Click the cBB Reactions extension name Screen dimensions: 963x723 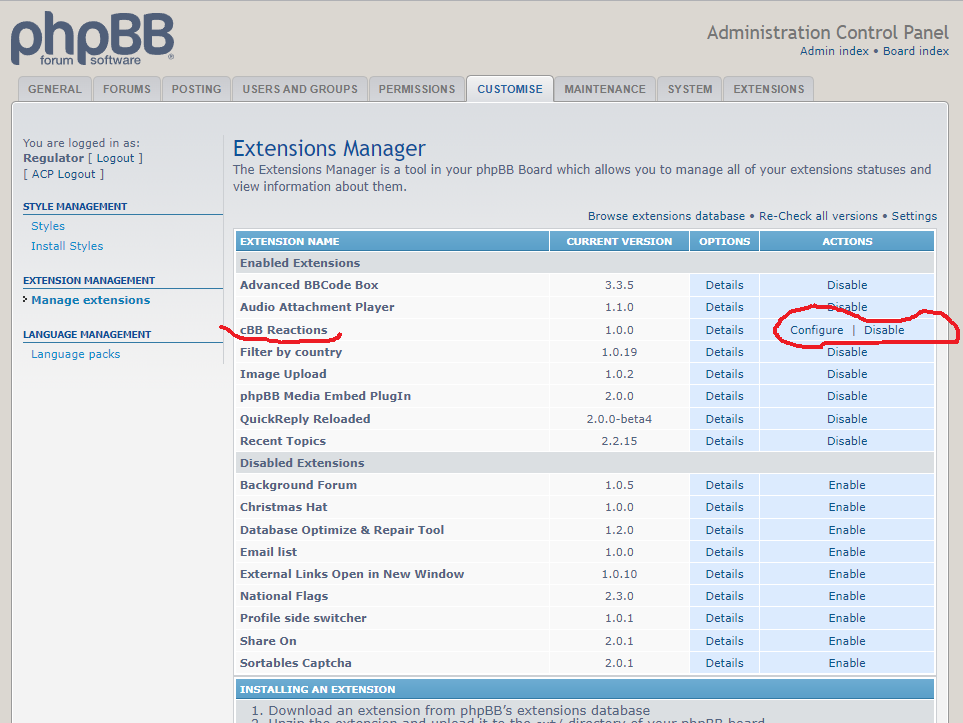tap(284, 330)
